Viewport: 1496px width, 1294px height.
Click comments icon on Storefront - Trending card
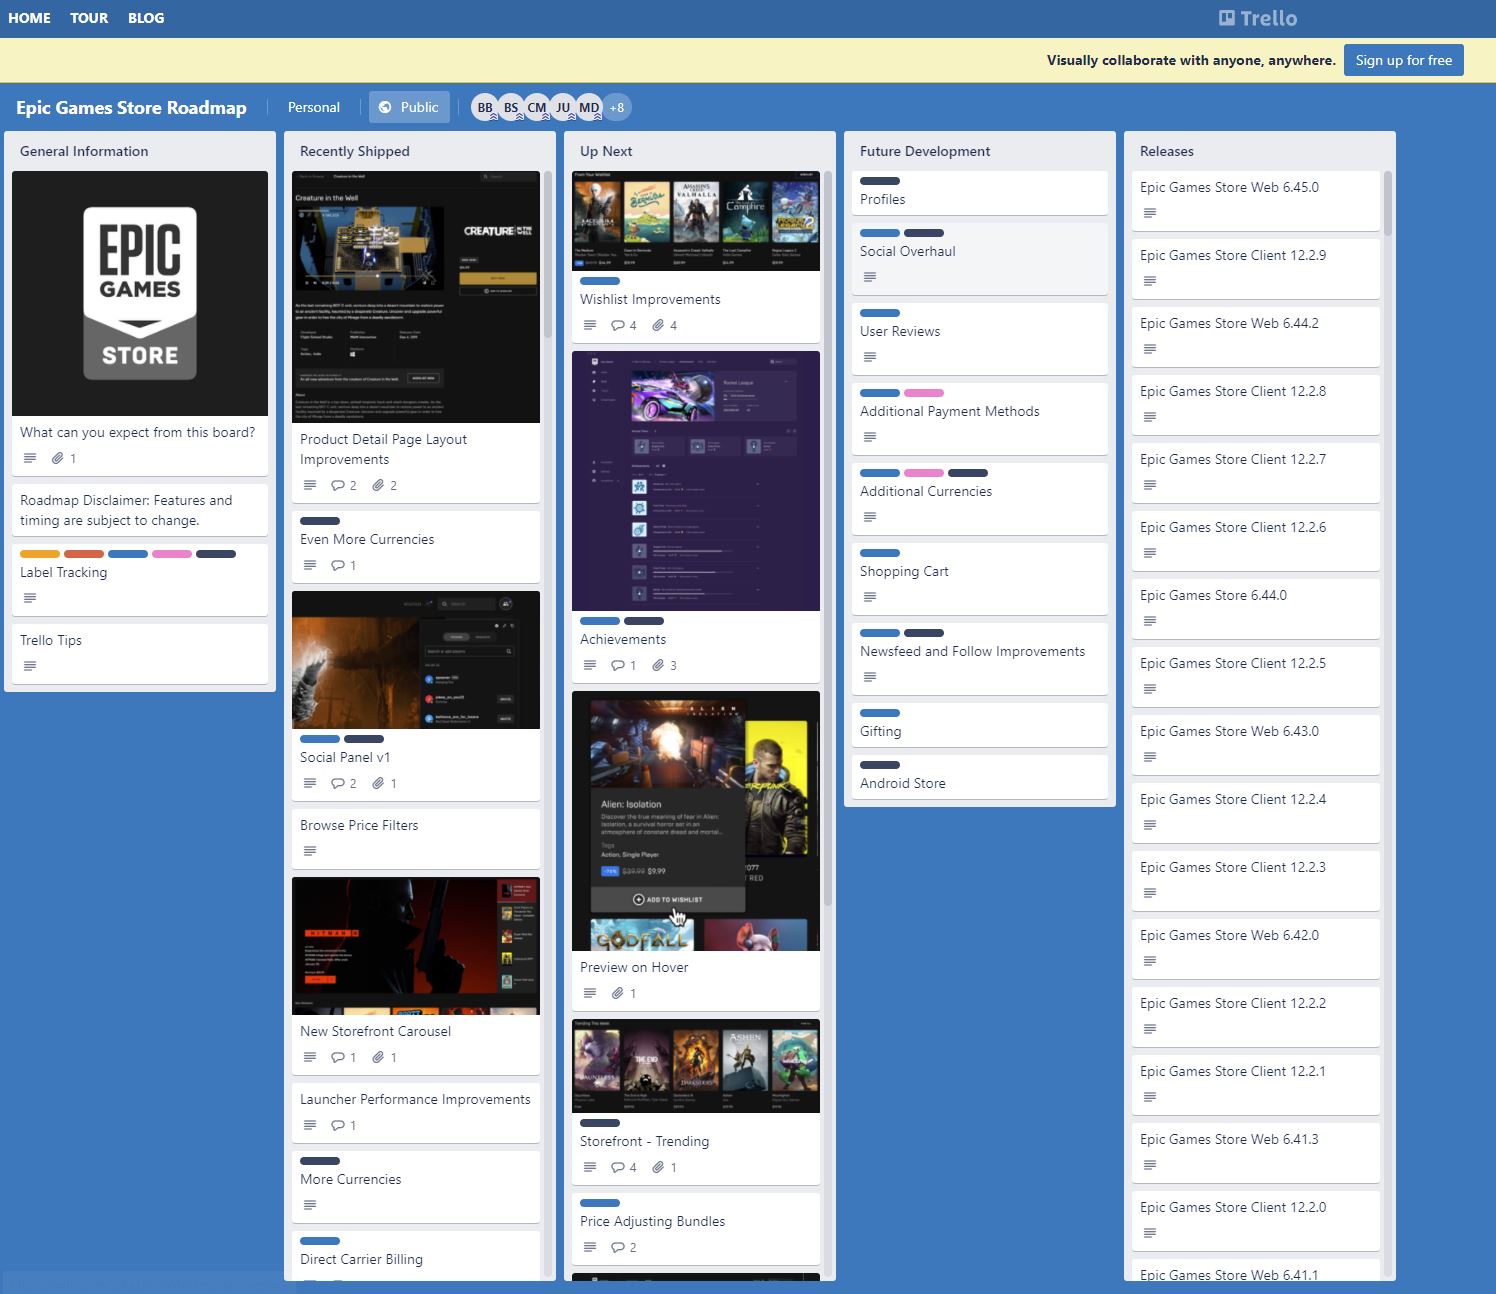point(618,1167)
